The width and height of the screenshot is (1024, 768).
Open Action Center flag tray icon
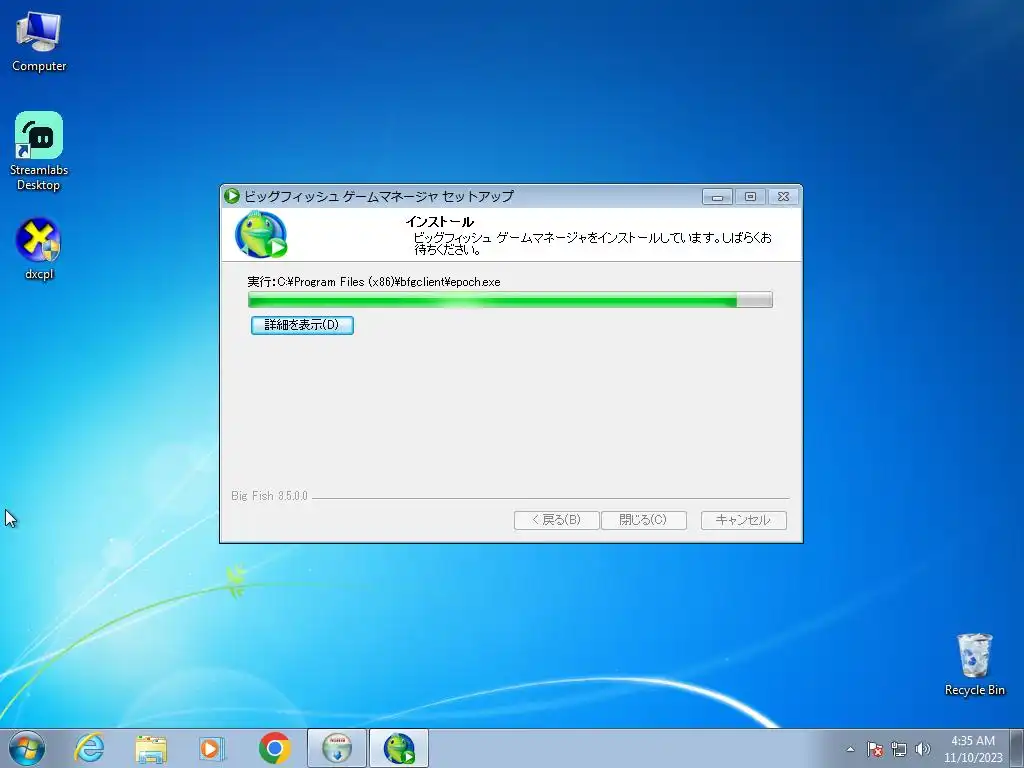tap(875, 749)
